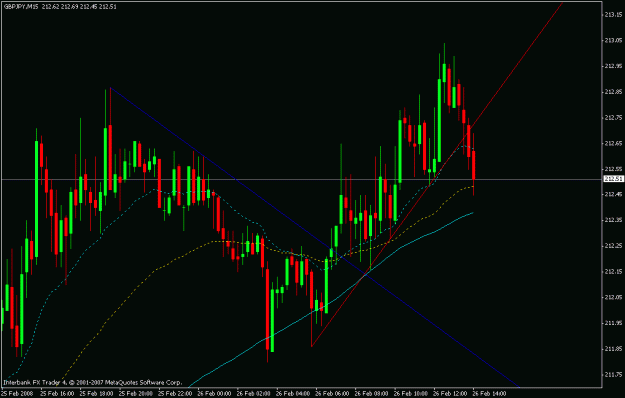Click the Interbank FX Trader 4 copyright text
The height and width of the screenshot is (398, 625).
[92, 382]
